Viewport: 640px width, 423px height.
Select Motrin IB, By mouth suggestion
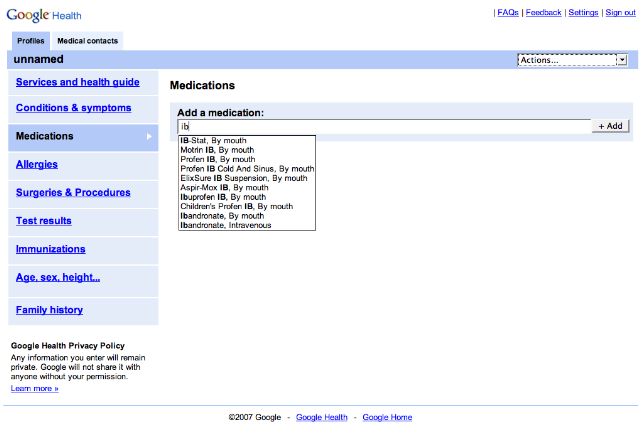tap(217, 150)
